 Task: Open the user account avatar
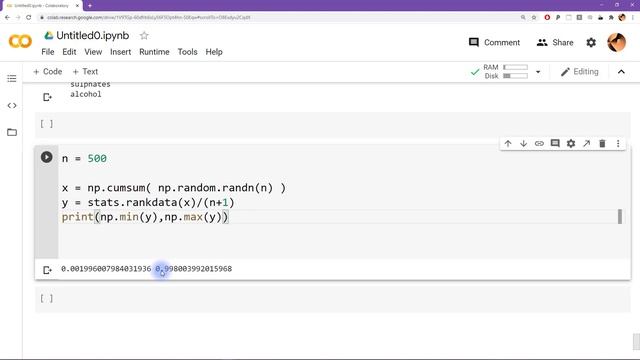pos(616,42)
